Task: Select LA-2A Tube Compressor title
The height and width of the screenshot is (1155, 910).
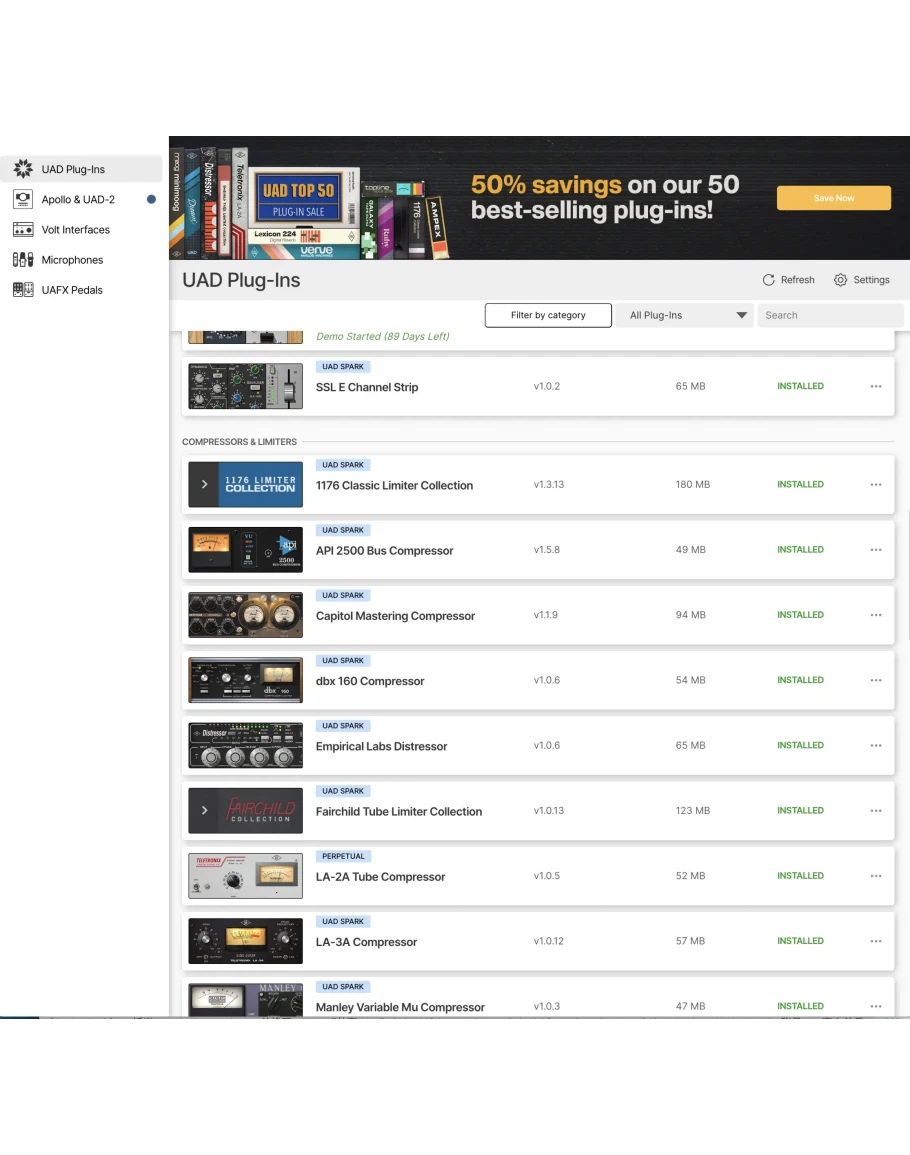Action: 380,877
